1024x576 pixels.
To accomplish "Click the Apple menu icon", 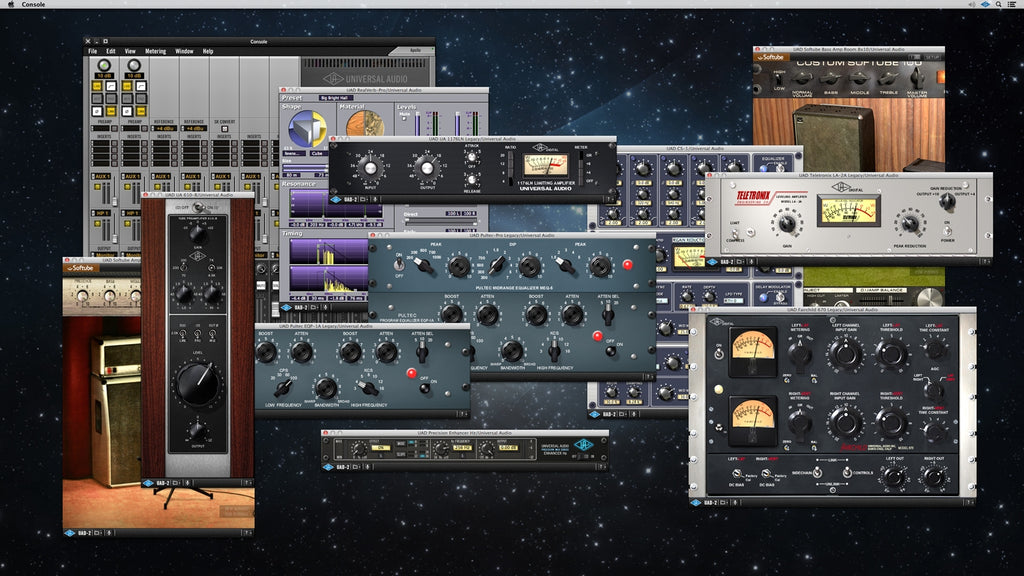I will 10,4.
